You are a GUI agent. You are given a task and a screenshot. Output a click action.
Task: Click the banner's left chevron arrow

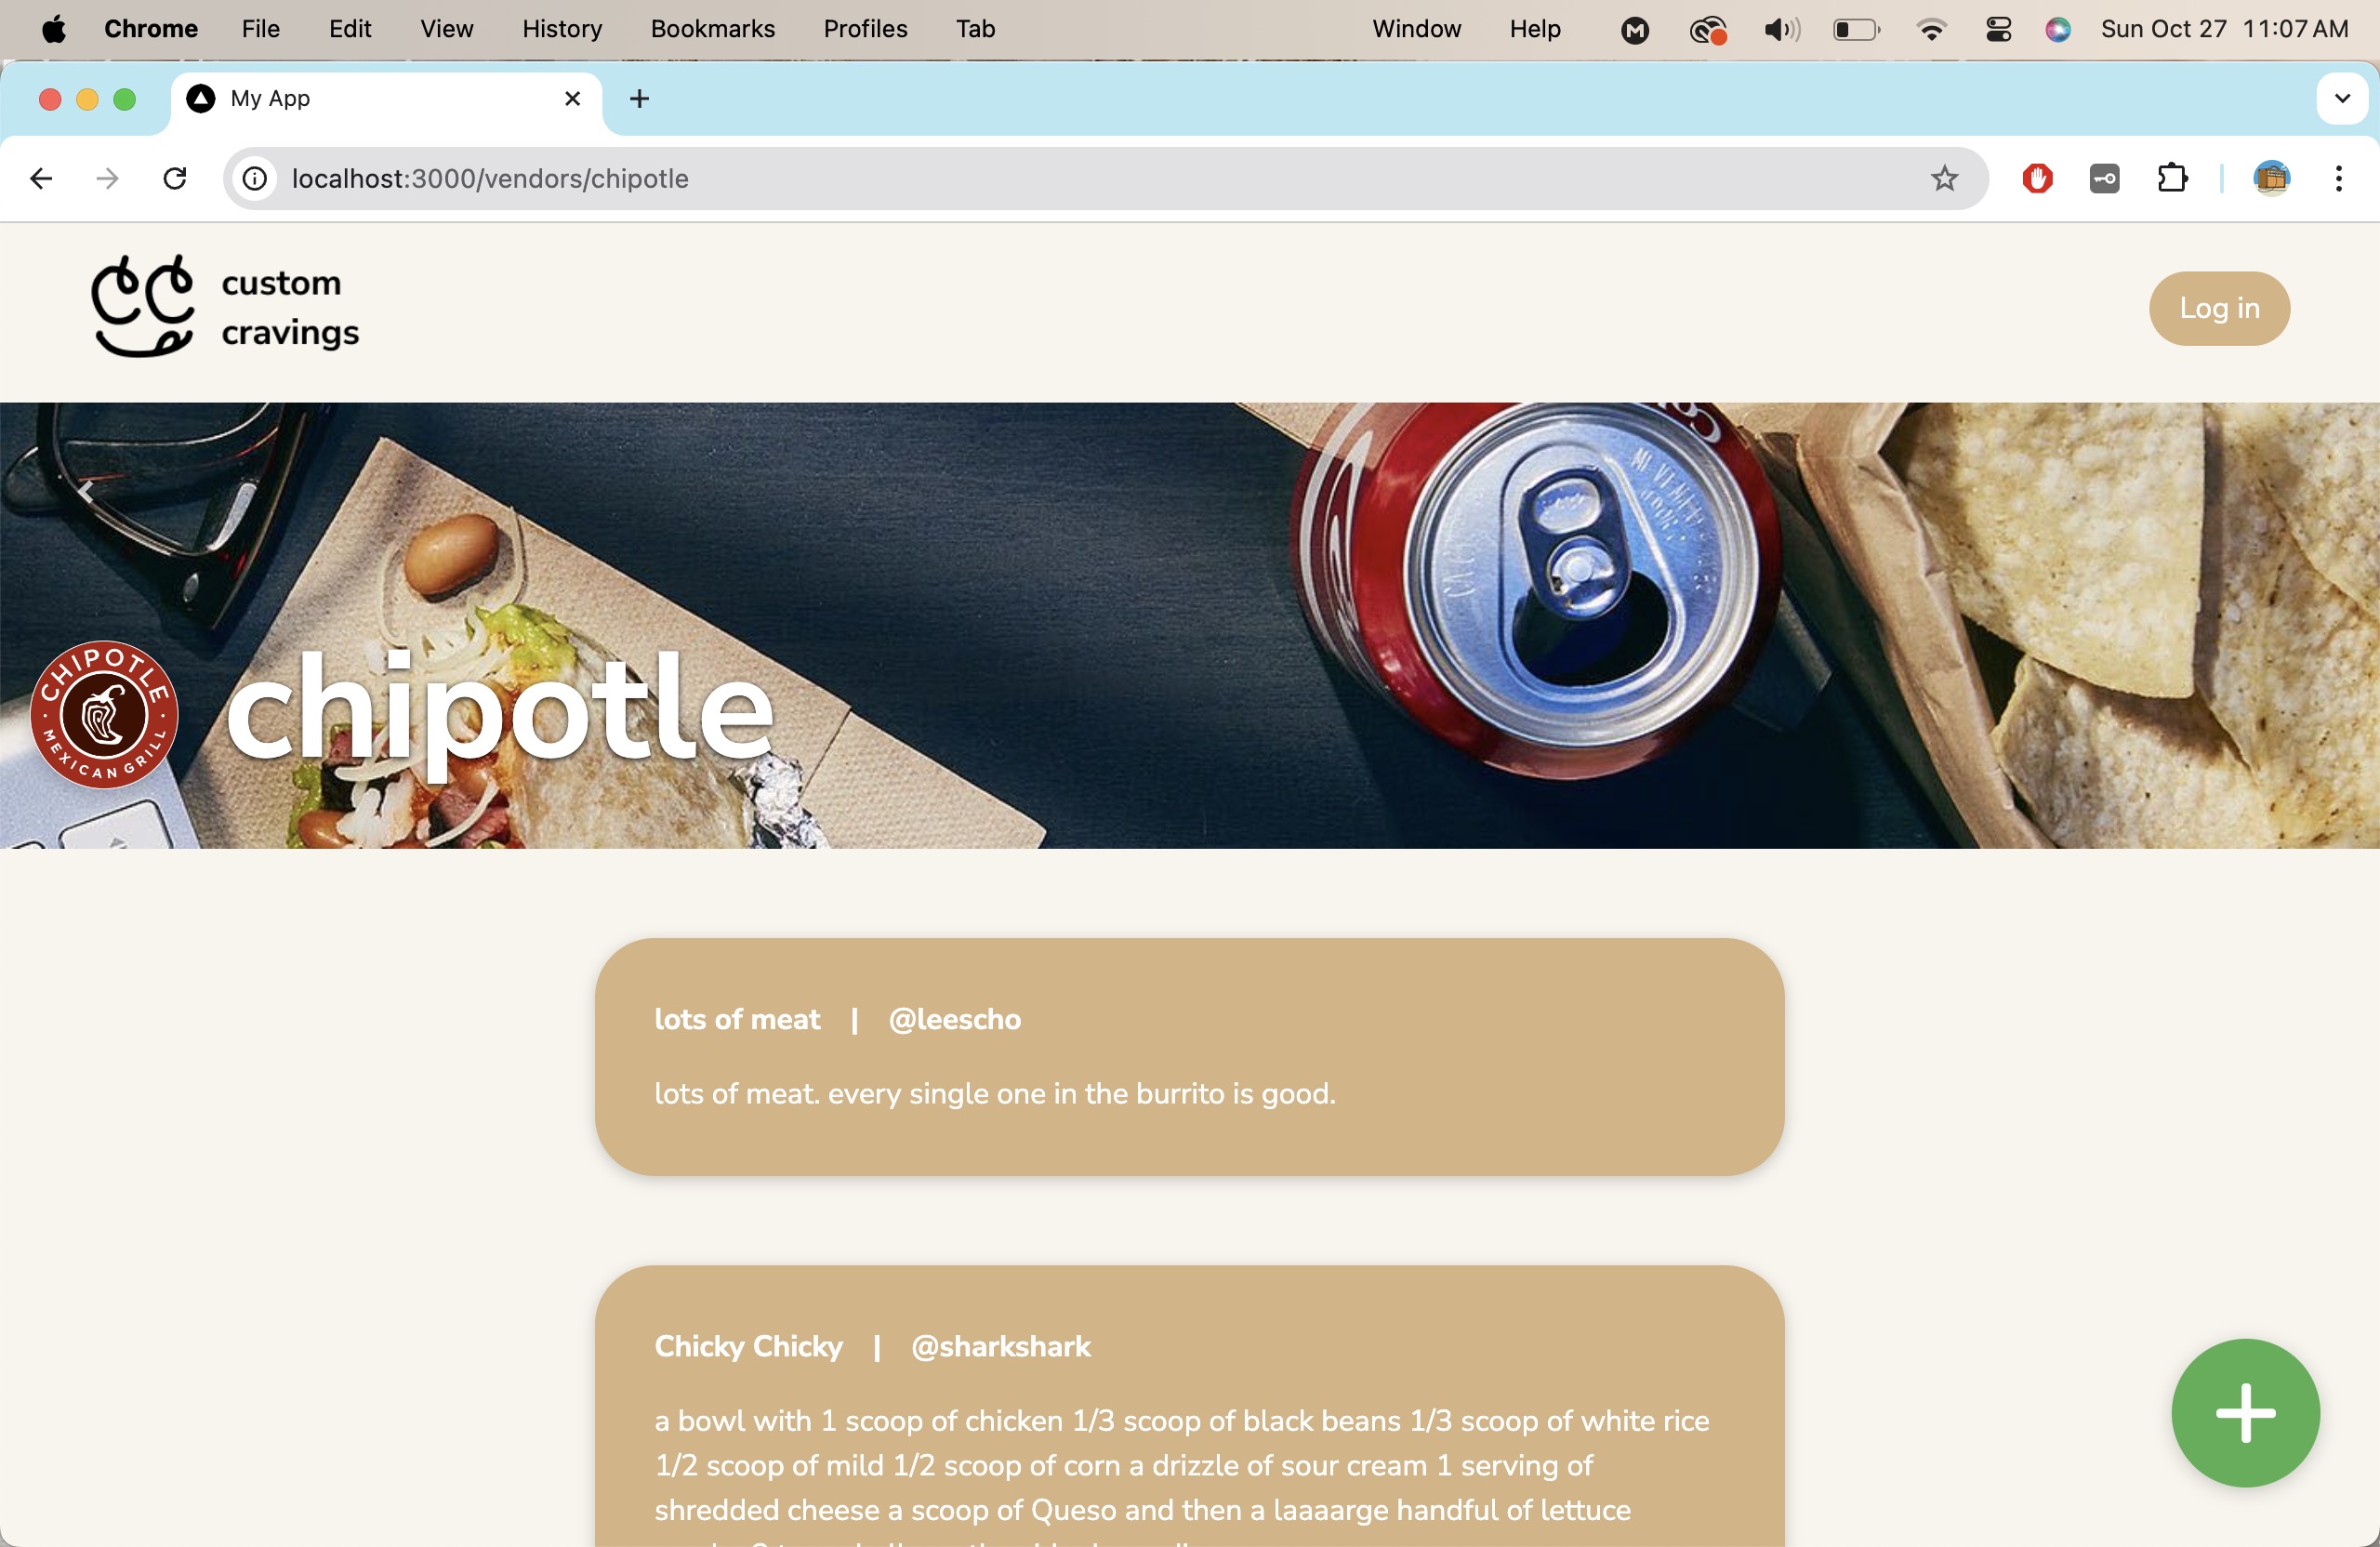(86, 491)
